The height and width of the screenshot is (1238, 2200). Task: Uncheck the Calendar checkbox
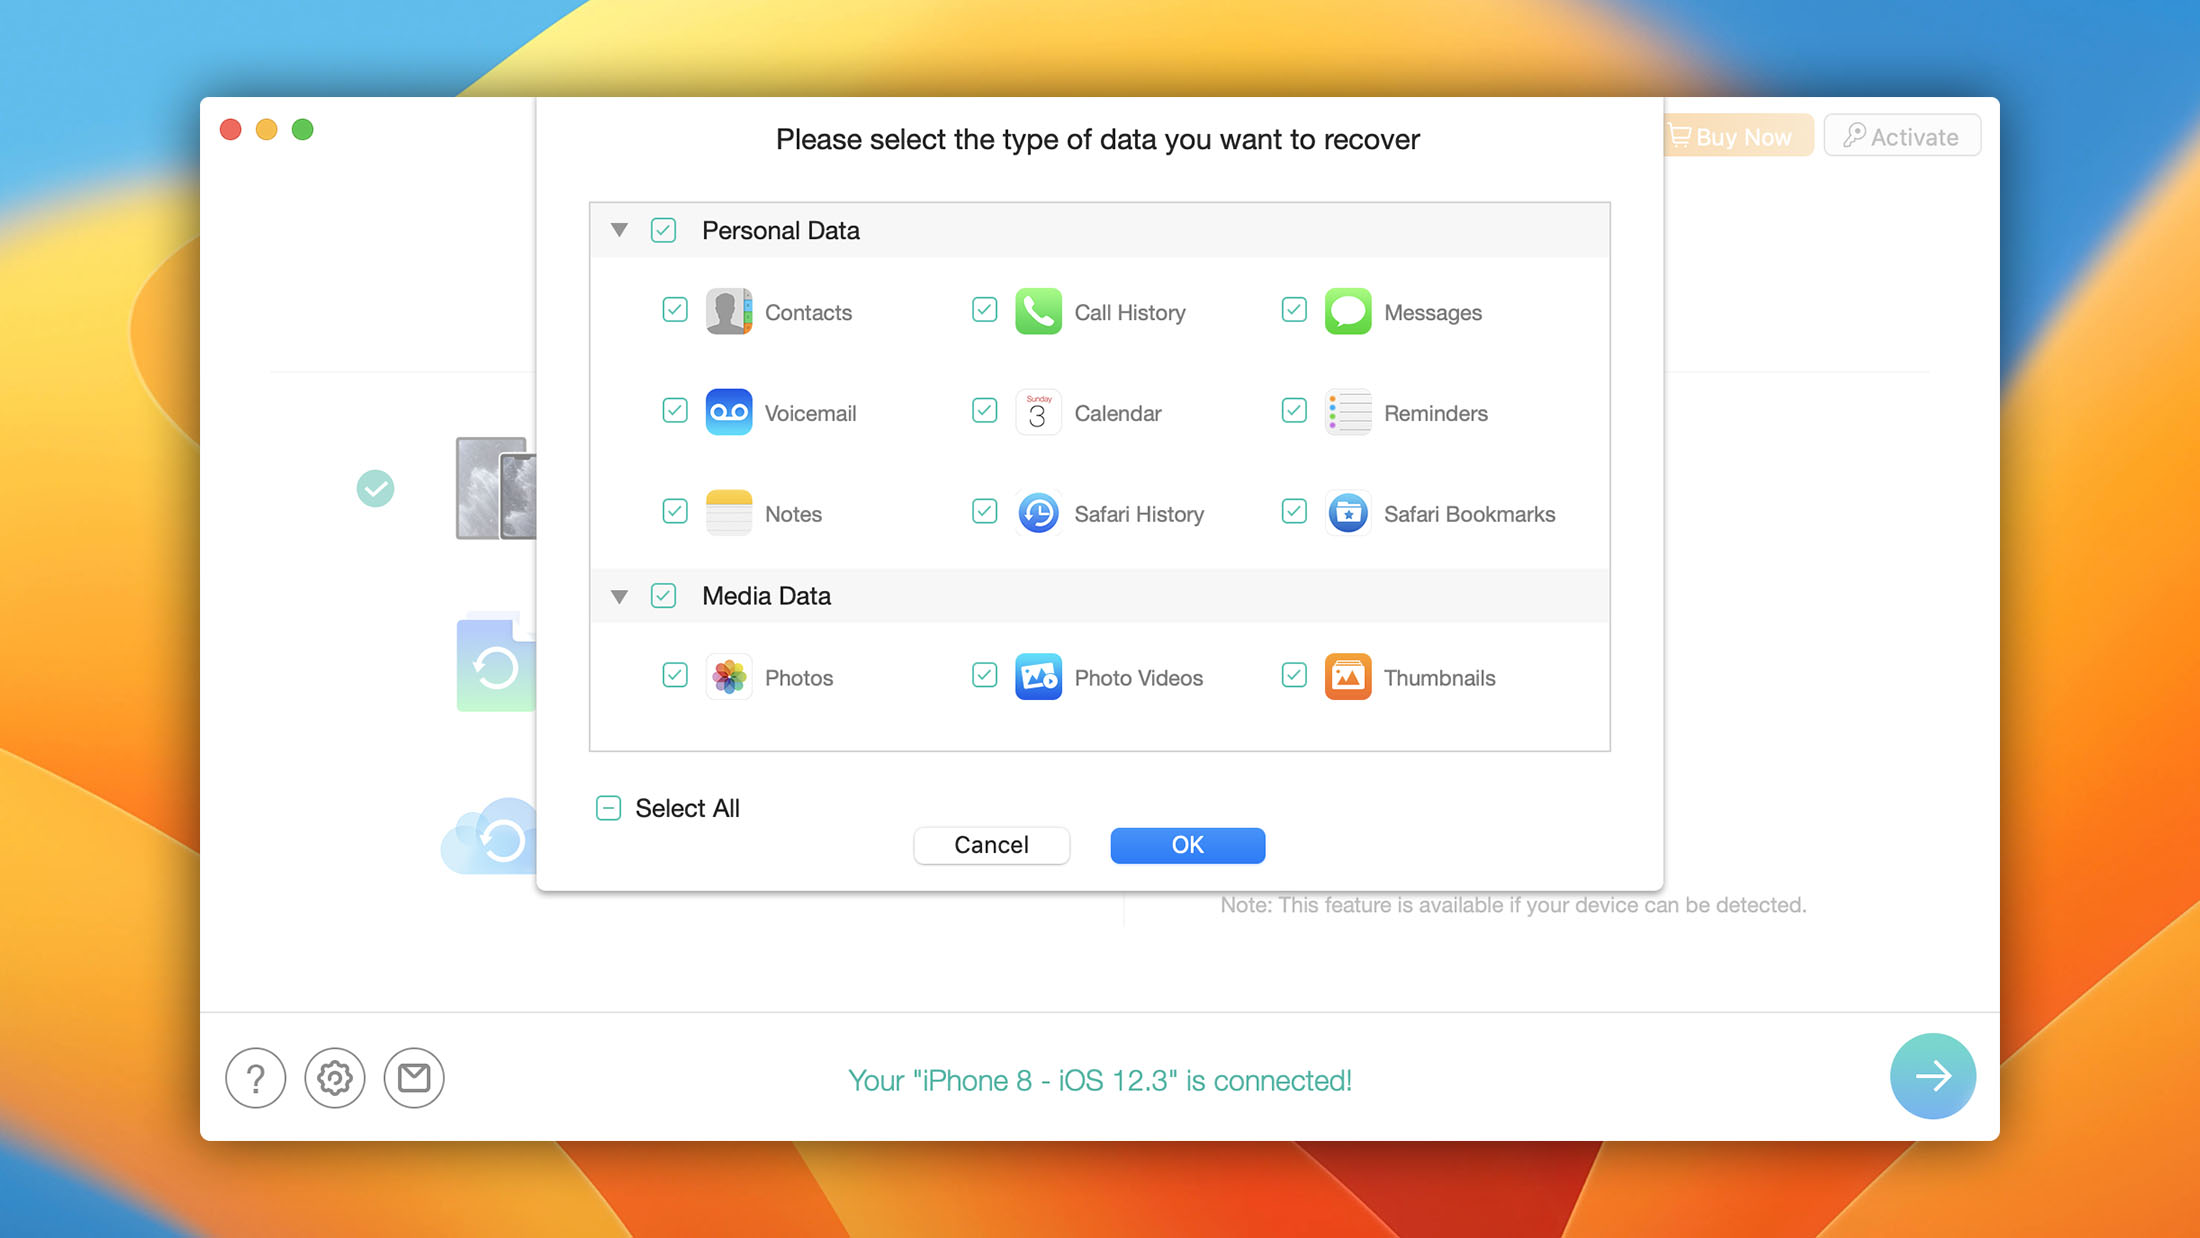click(x=985, y=411)
